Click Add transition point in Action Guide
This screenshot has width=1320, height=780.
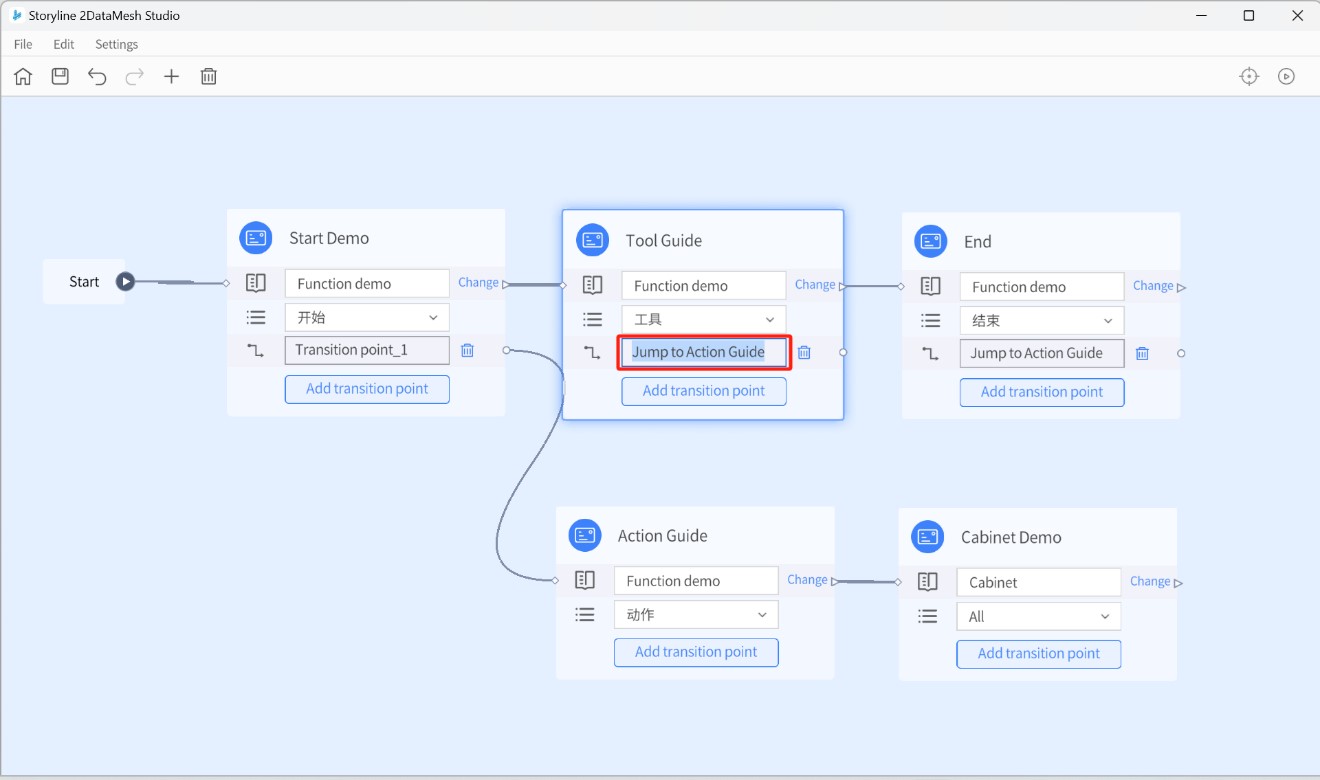(696, 652)
